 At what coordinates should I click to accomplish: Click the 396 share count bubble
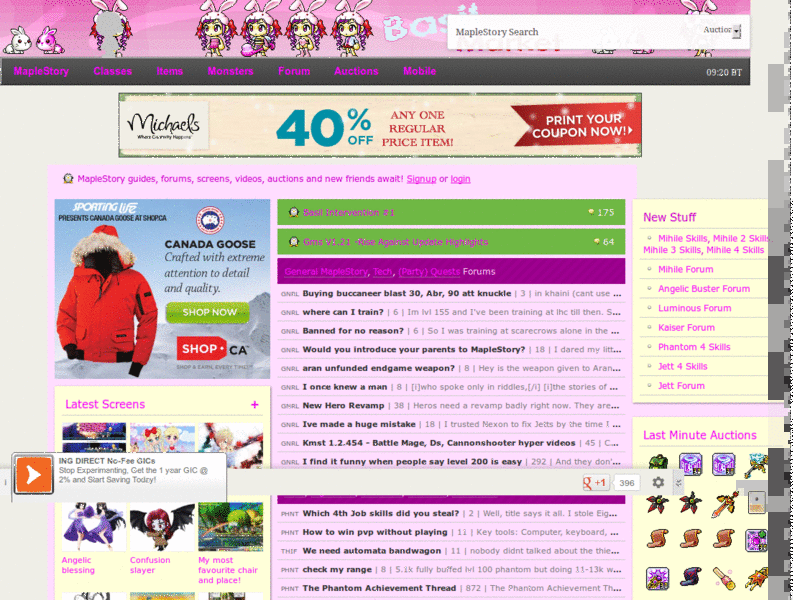(627, 483)
